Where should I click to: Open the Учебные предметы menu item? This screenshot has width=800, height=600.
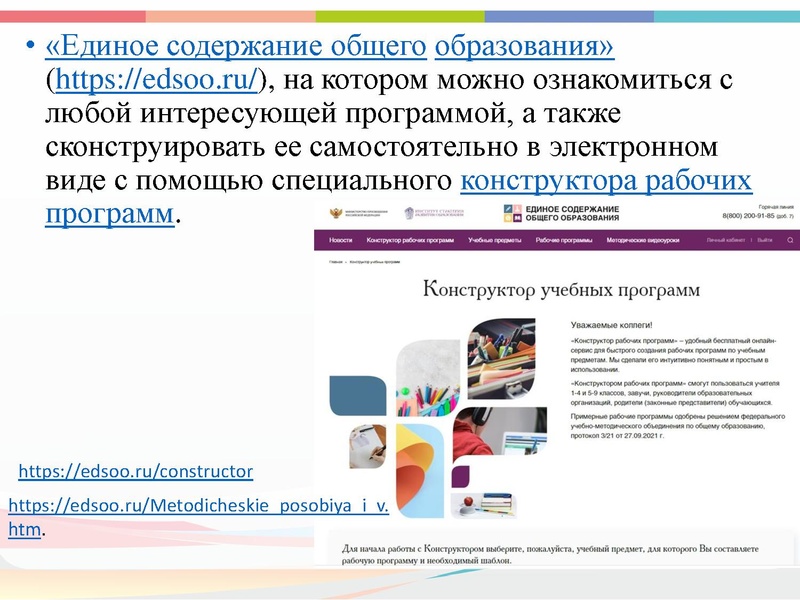tap(494, 241)
